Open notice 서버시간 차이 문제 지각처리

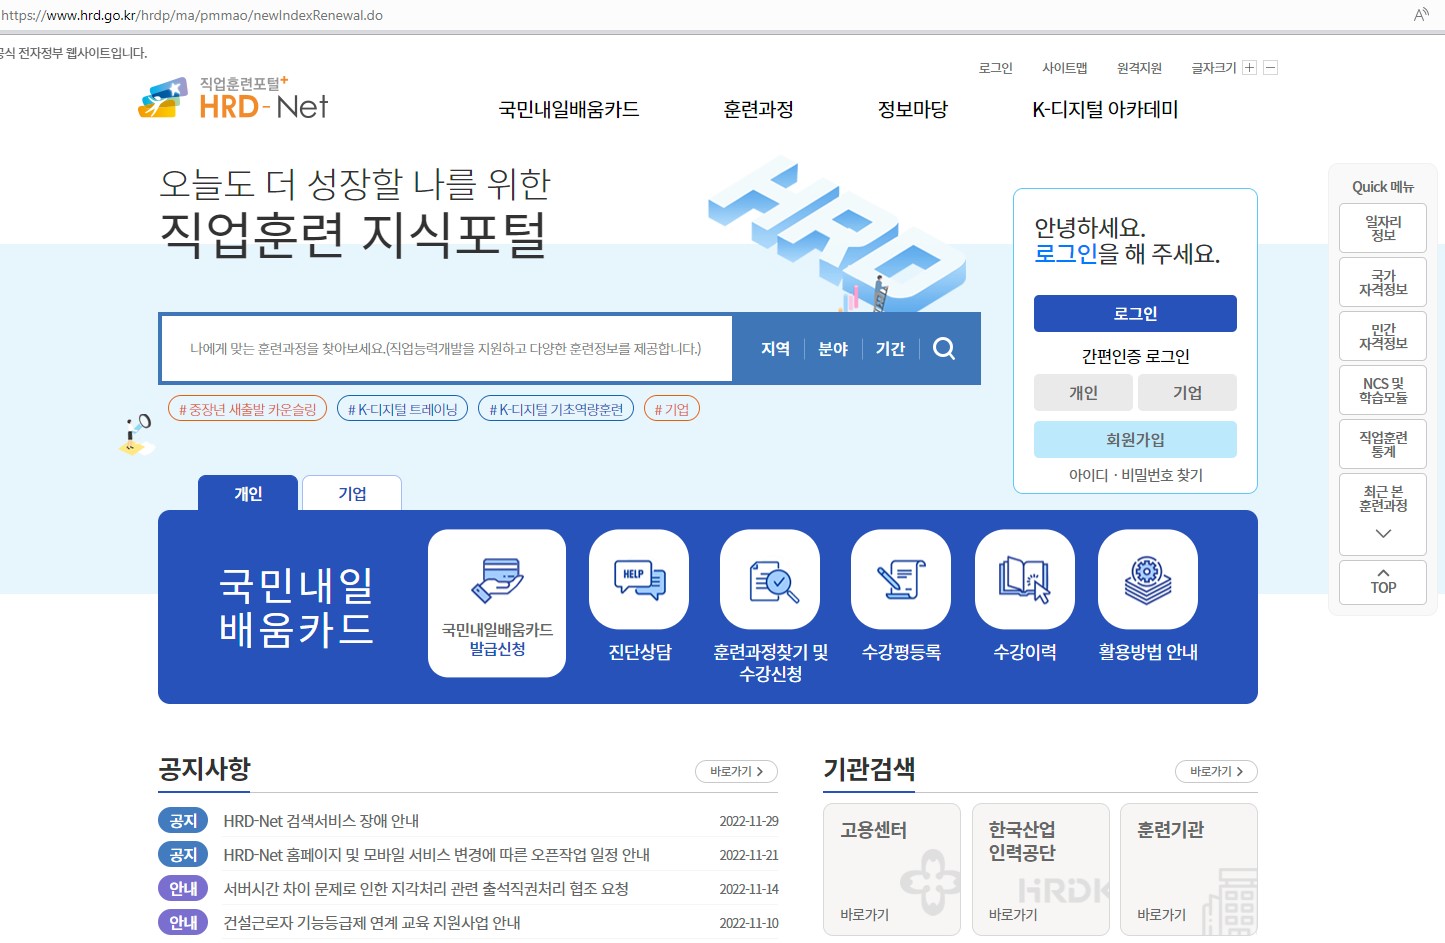426,889
